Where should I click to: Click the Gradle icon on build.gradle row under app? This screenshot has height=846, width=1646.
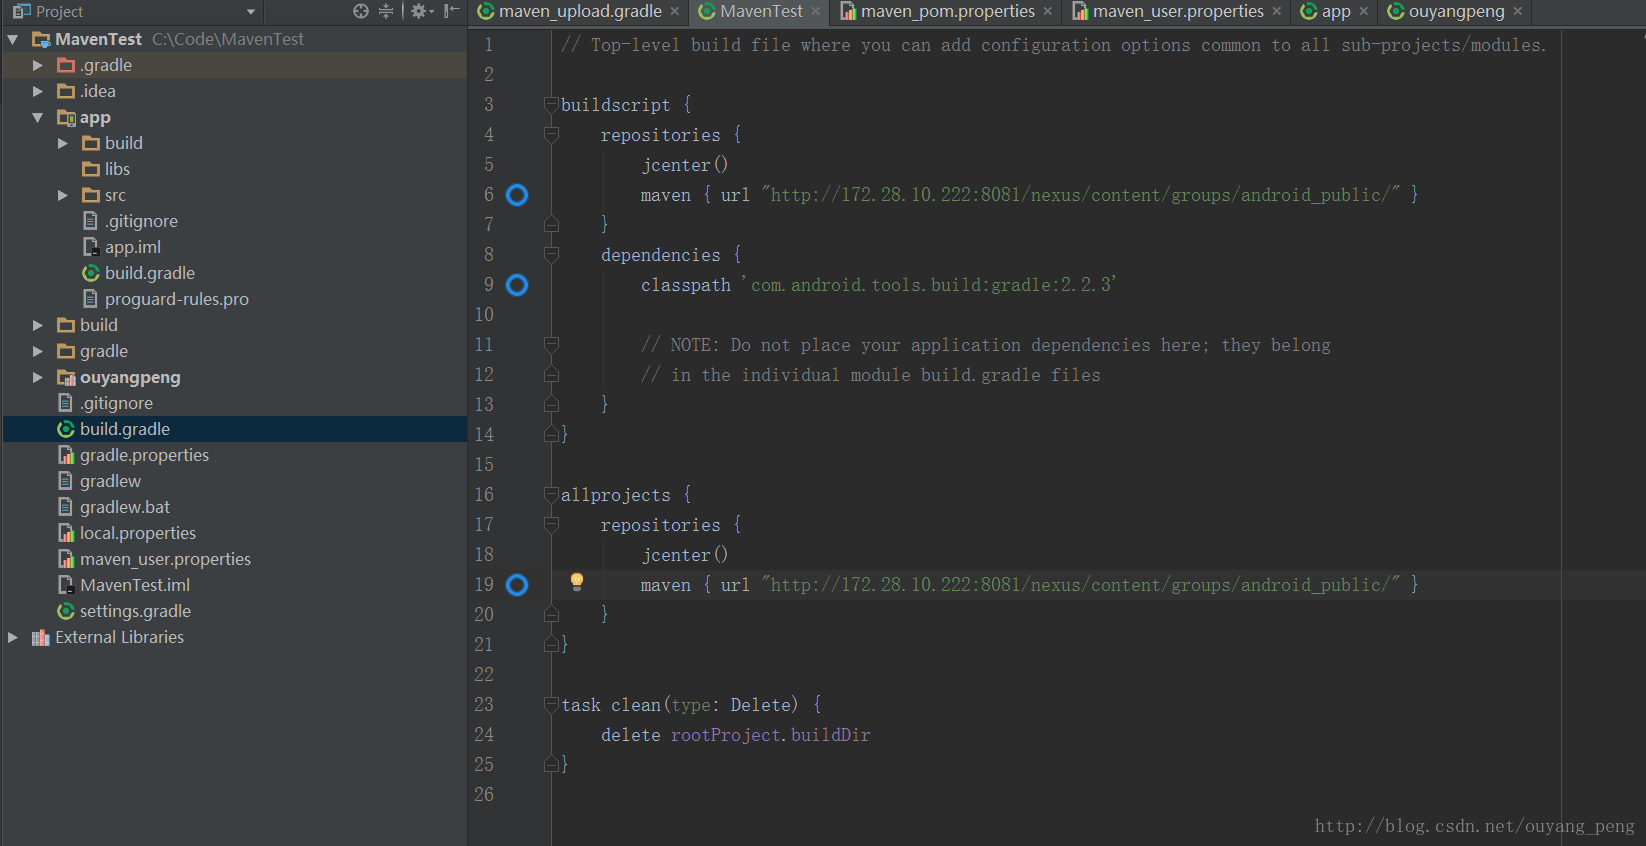pyautogui.click(x=91, y=273)
